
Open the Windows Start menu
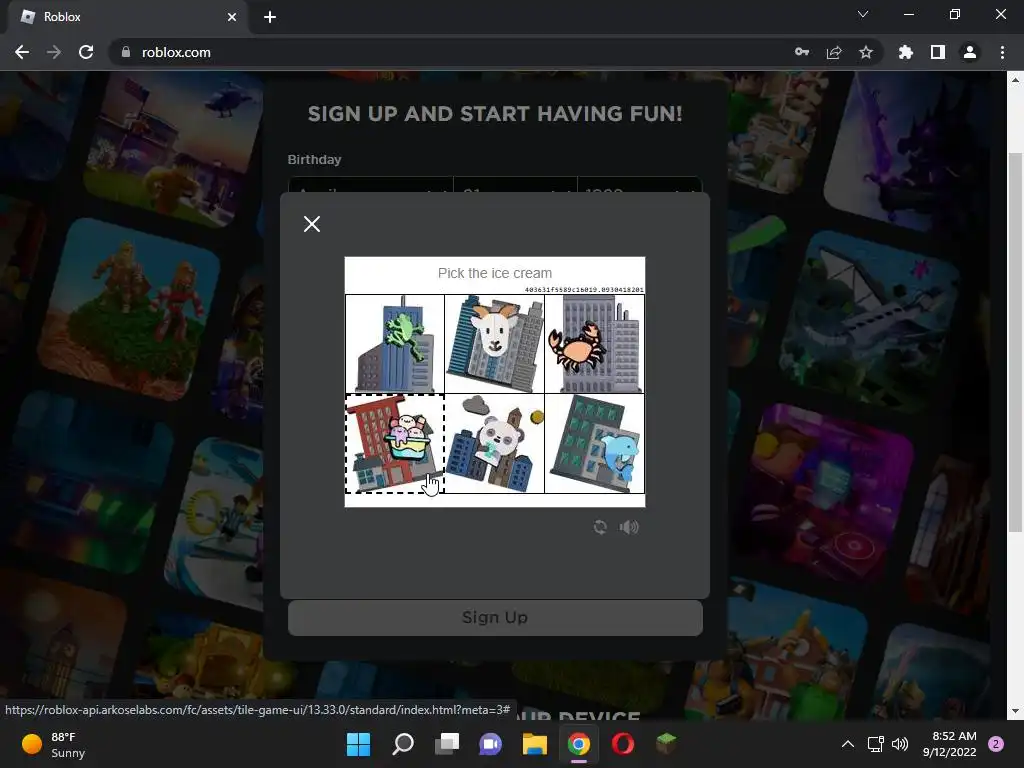tap(358, 744)
